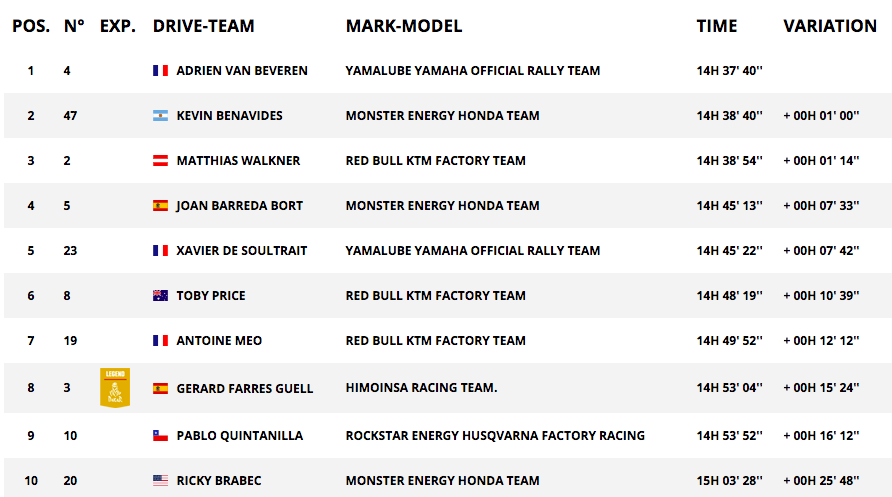Select Kevin Benavides time 14H 38' 40''
This screenshot has width=892, height=497.
tap(729, 115)
